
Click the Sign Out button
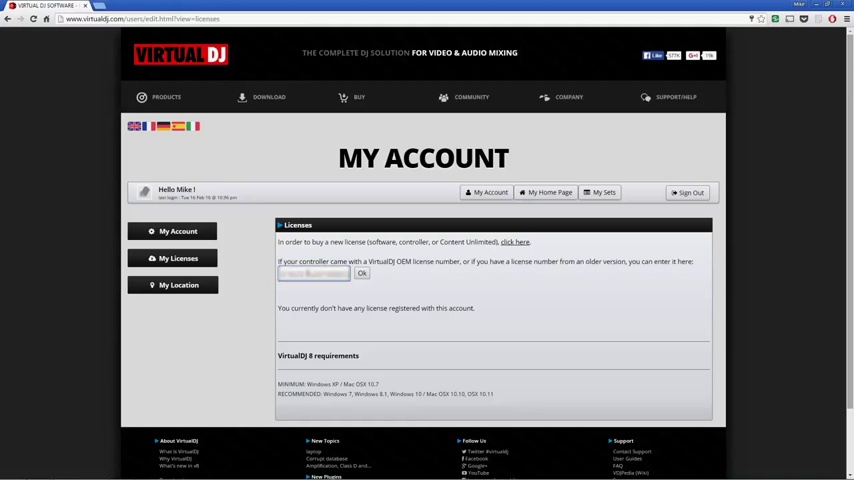[687, 192]
